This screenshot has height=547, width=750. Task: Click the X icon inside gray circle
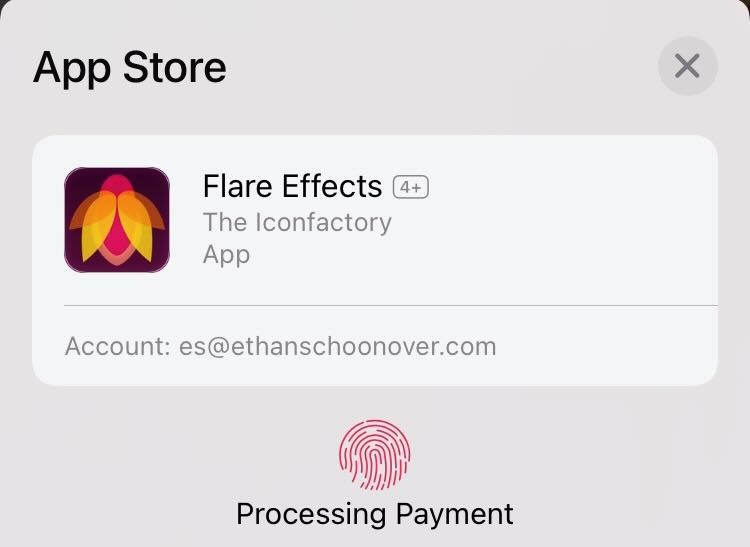(687, 66)
